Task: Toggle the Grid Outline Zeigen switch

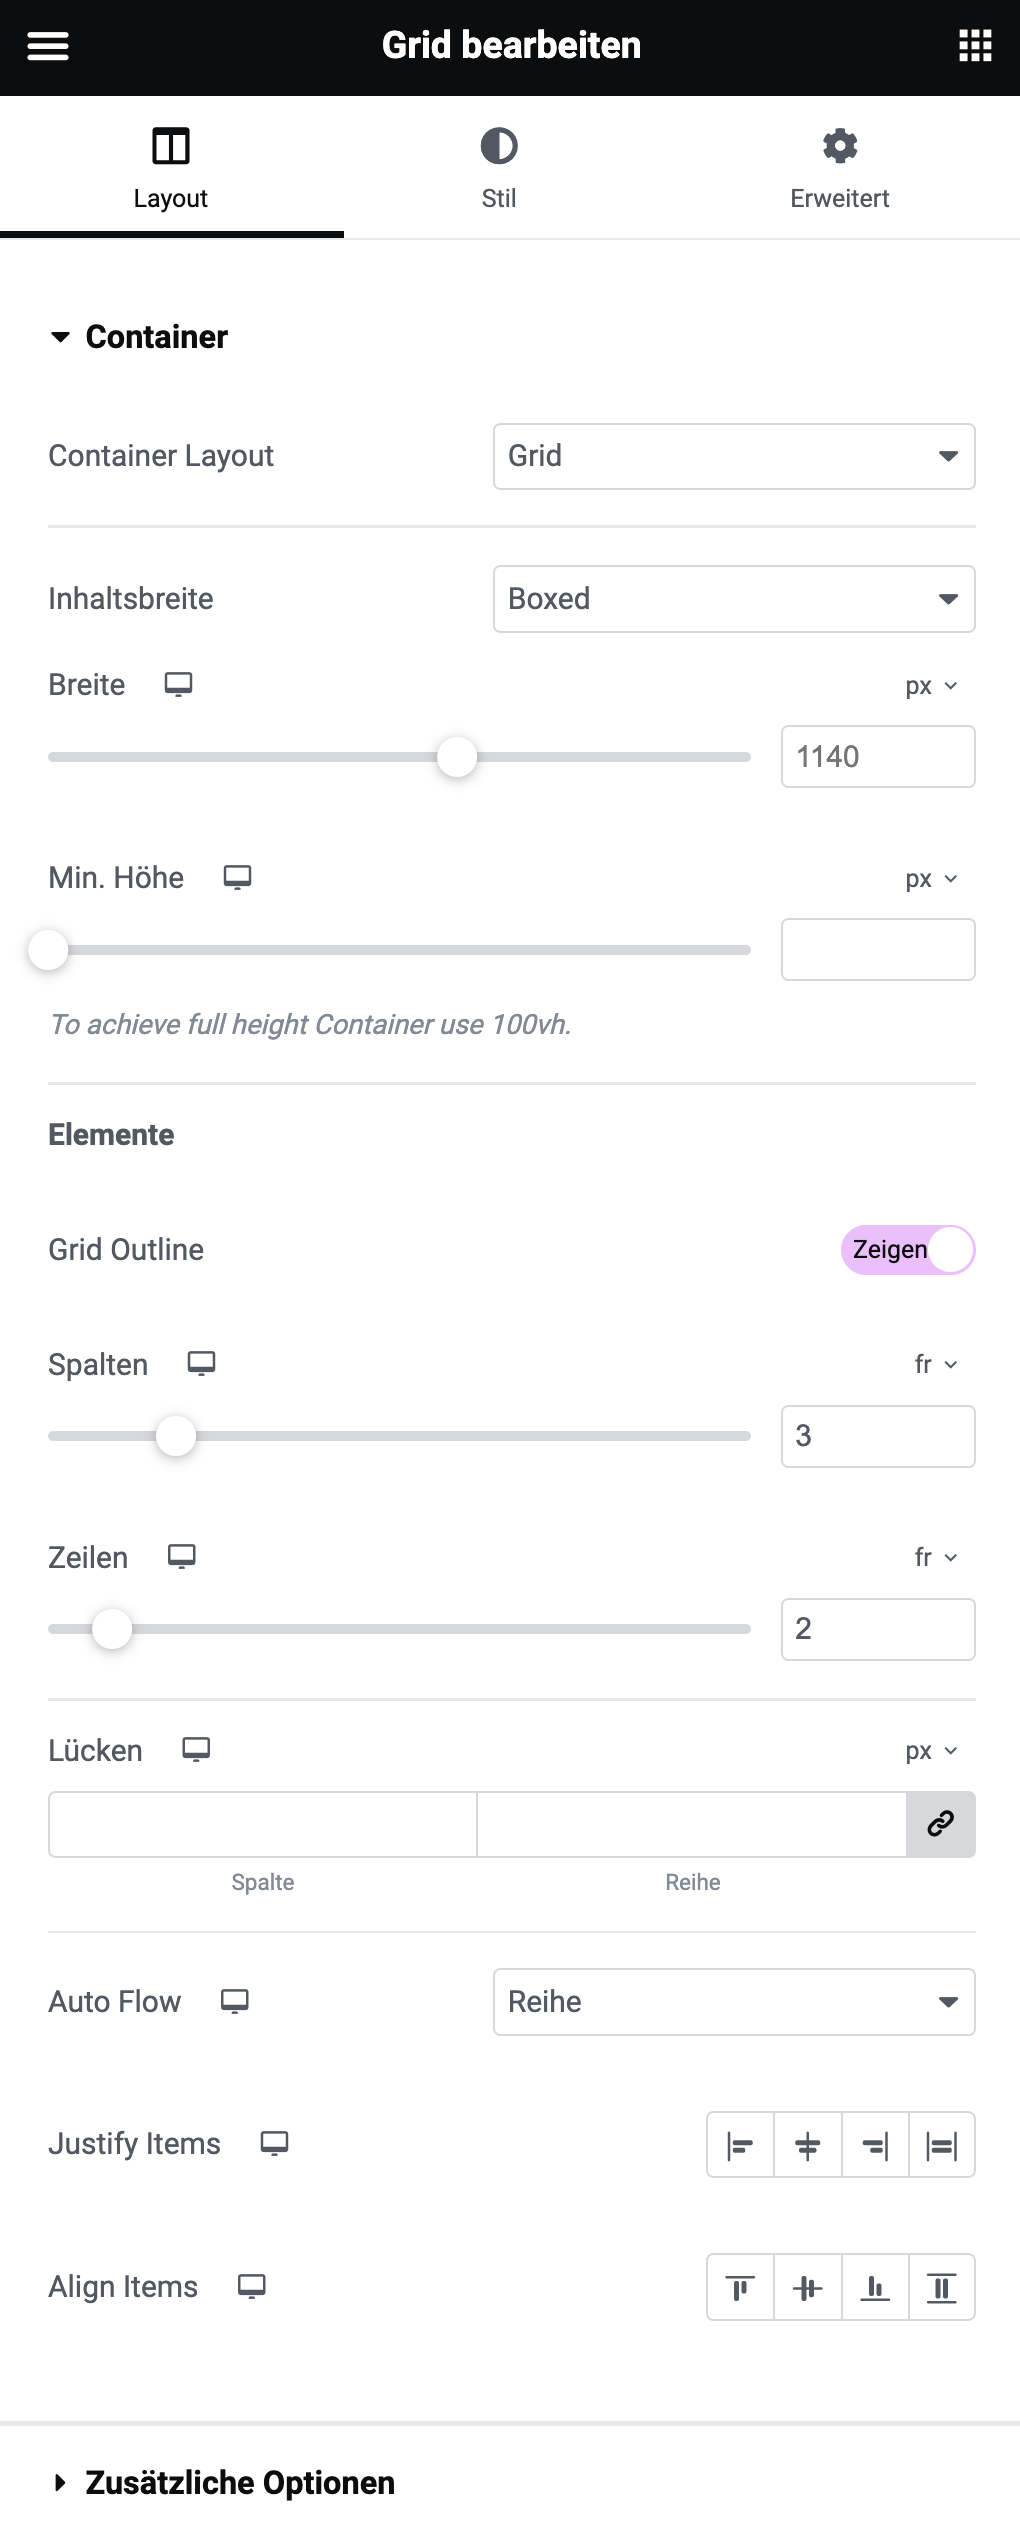Action: pyautogui.click(x=908, y=1250)
